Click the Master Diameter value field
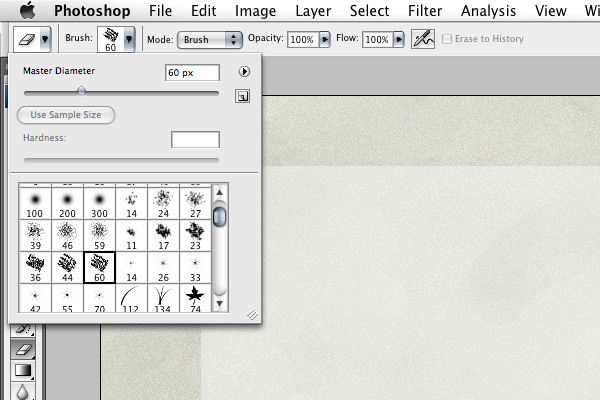The image size is (600, 400). coord(192,72)
